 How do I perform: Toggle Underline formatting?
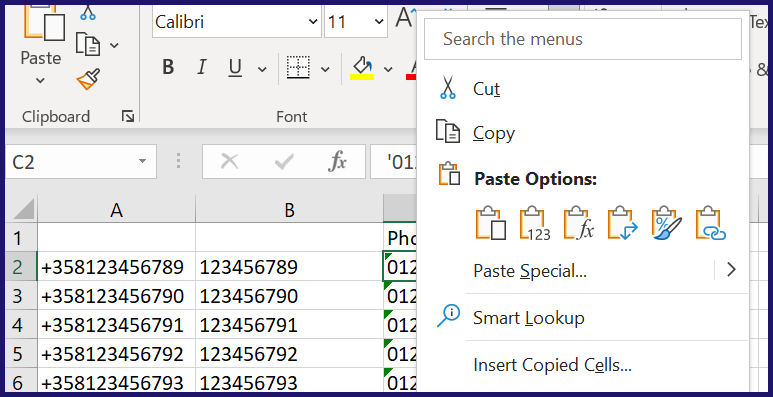236,67
